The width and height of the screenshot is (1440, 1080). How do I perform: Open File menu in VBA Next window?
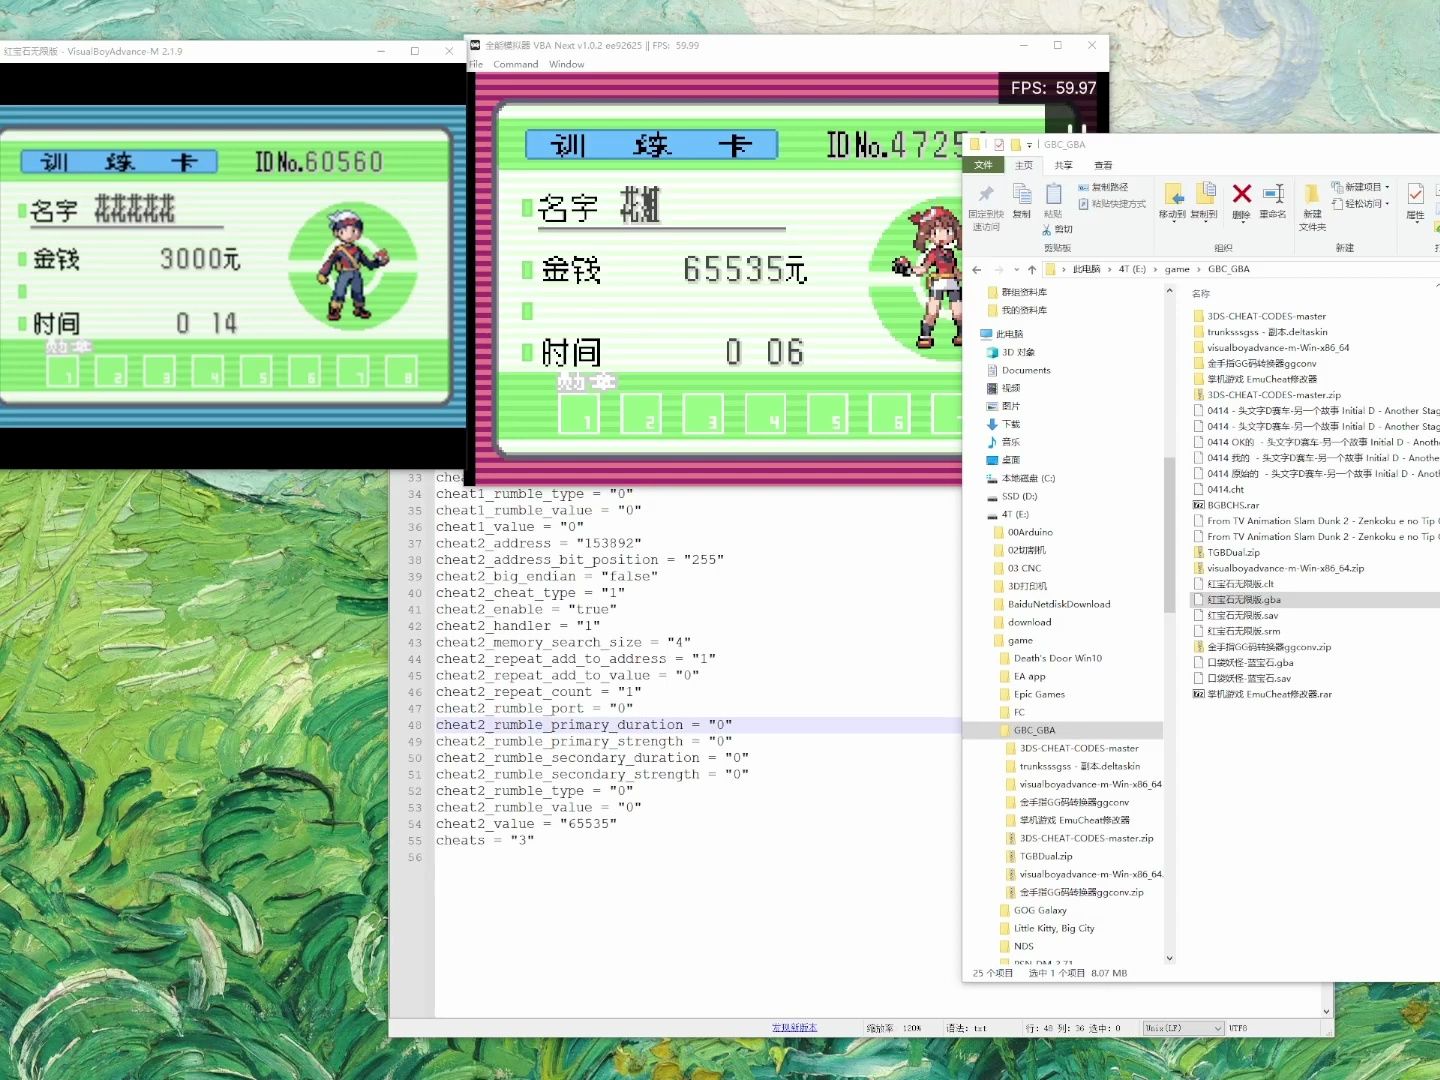475,64
